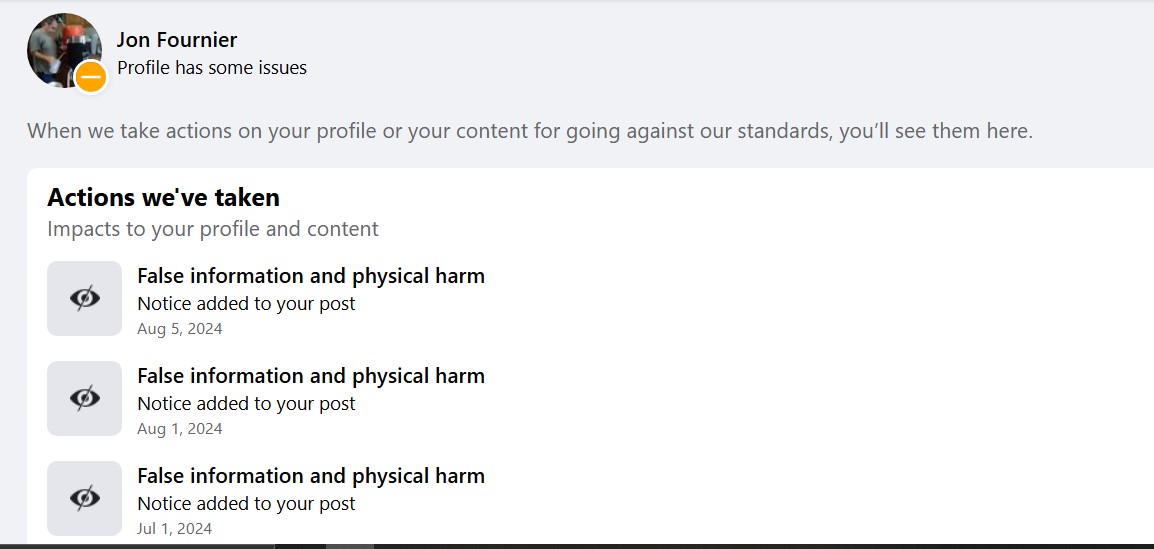Screen dimensions: 1154x549
Task: Open the Aug 1 "False information" violation title
Action: tap(310, 376)
